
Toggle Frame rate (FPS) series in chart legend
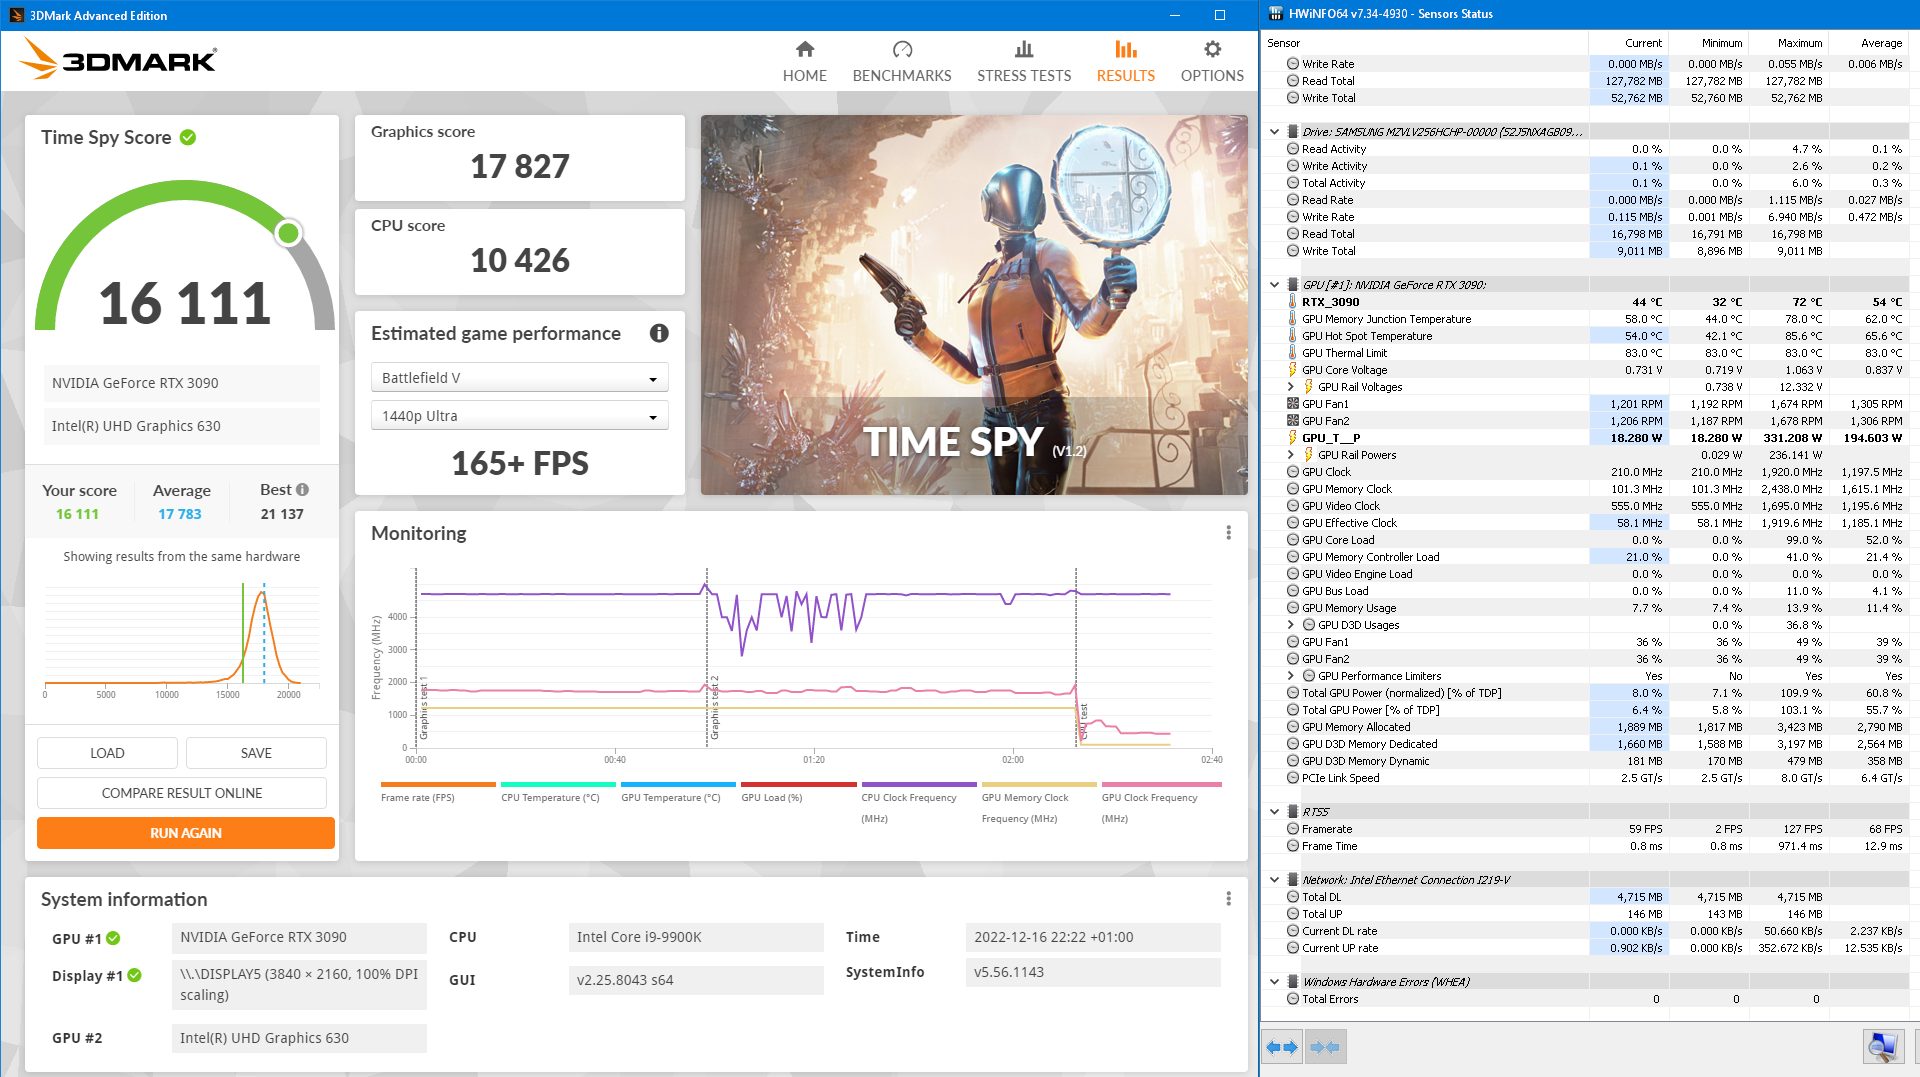click(438, 792)
